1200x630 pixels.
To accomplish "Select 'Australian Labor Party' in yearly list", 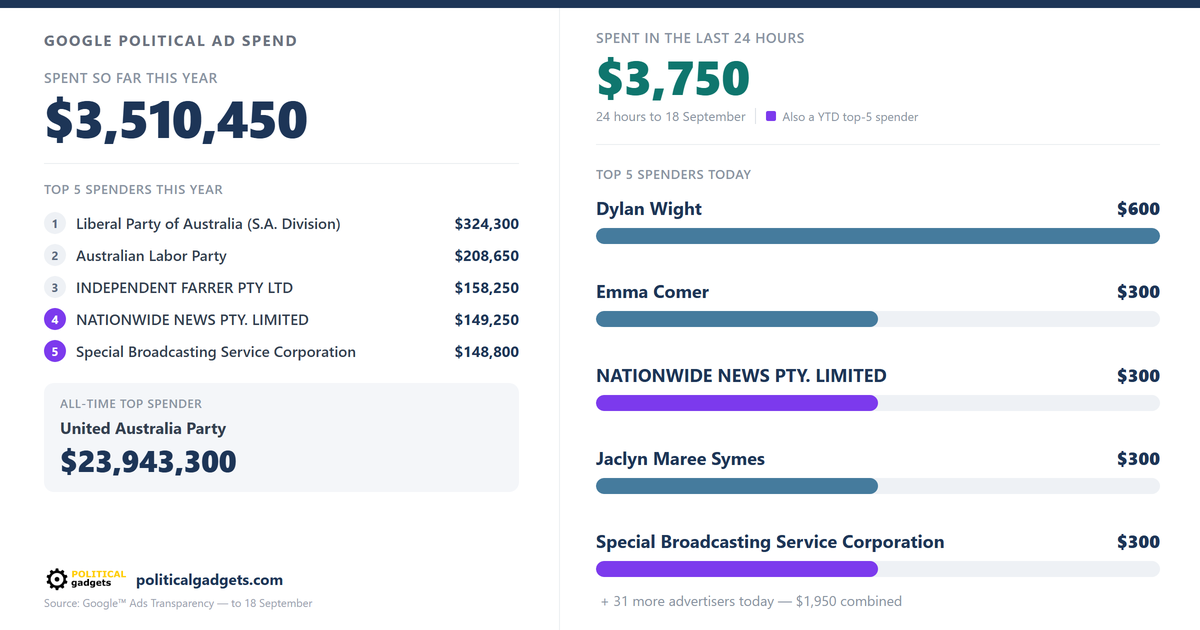I will tap(151, 256).
